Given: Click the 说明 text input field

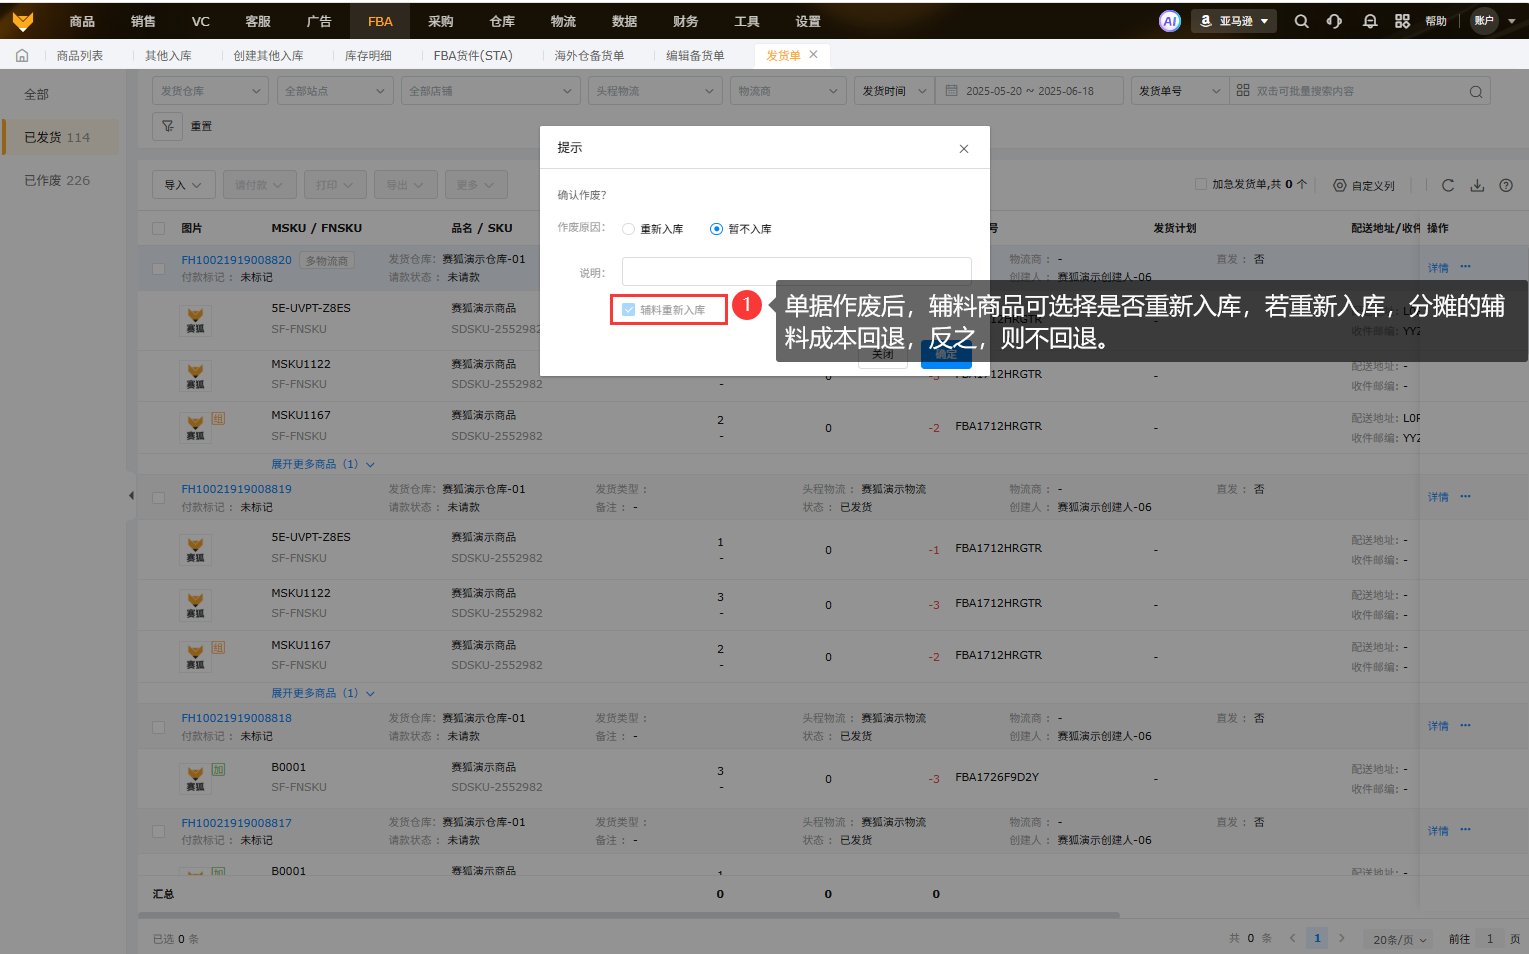Looking at the screenshot, I should coord(796,272).
